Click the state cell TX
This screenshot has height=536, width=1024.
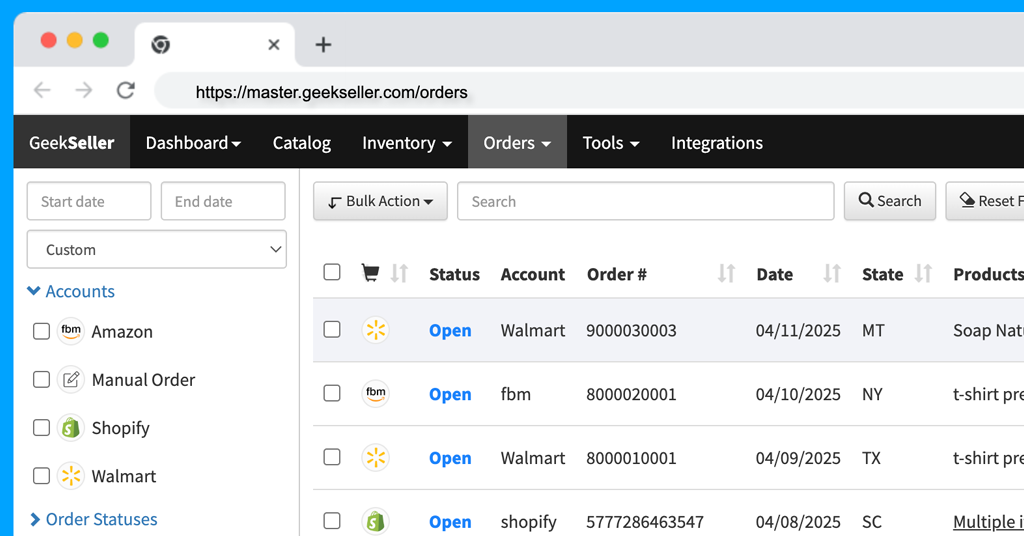coord(871,458)
